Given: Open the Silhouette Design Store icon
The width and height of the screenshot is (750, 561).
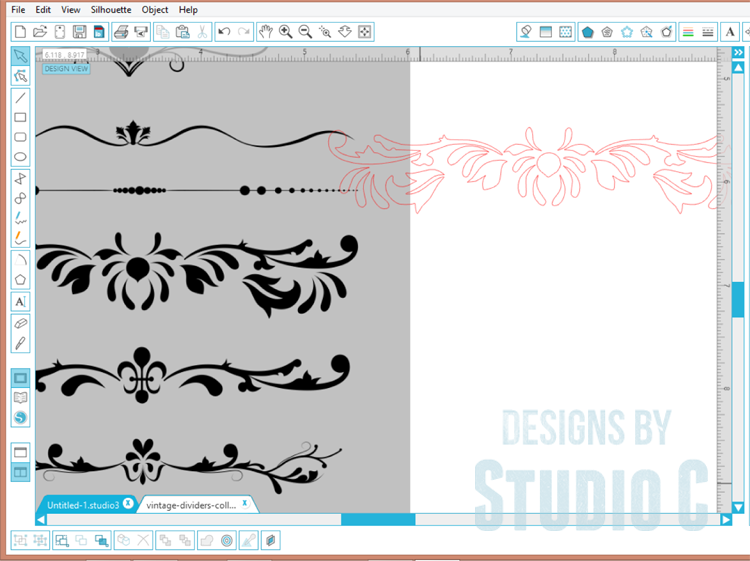Looking at the screenshot, I should [x=20, y=417].
